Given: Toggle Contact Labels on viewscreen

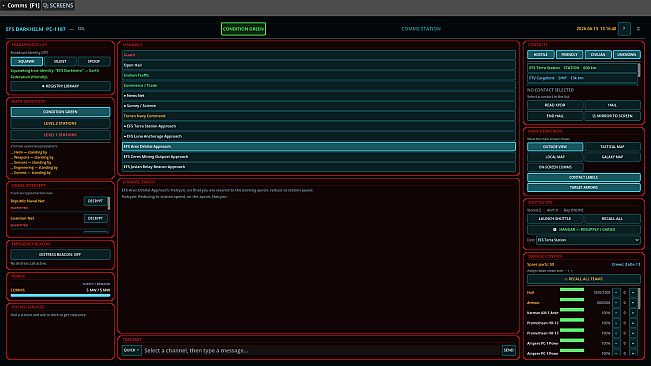Looking at the screenshot, I should 583,177.
